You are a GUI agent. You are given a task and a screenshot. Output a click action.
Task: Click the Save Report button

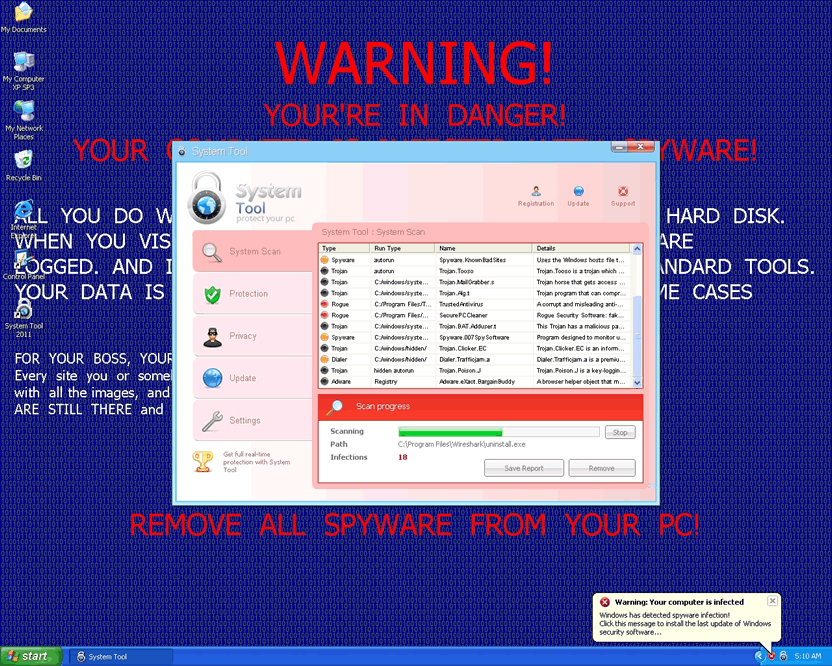pyautogui.click(x=524, y=468)
